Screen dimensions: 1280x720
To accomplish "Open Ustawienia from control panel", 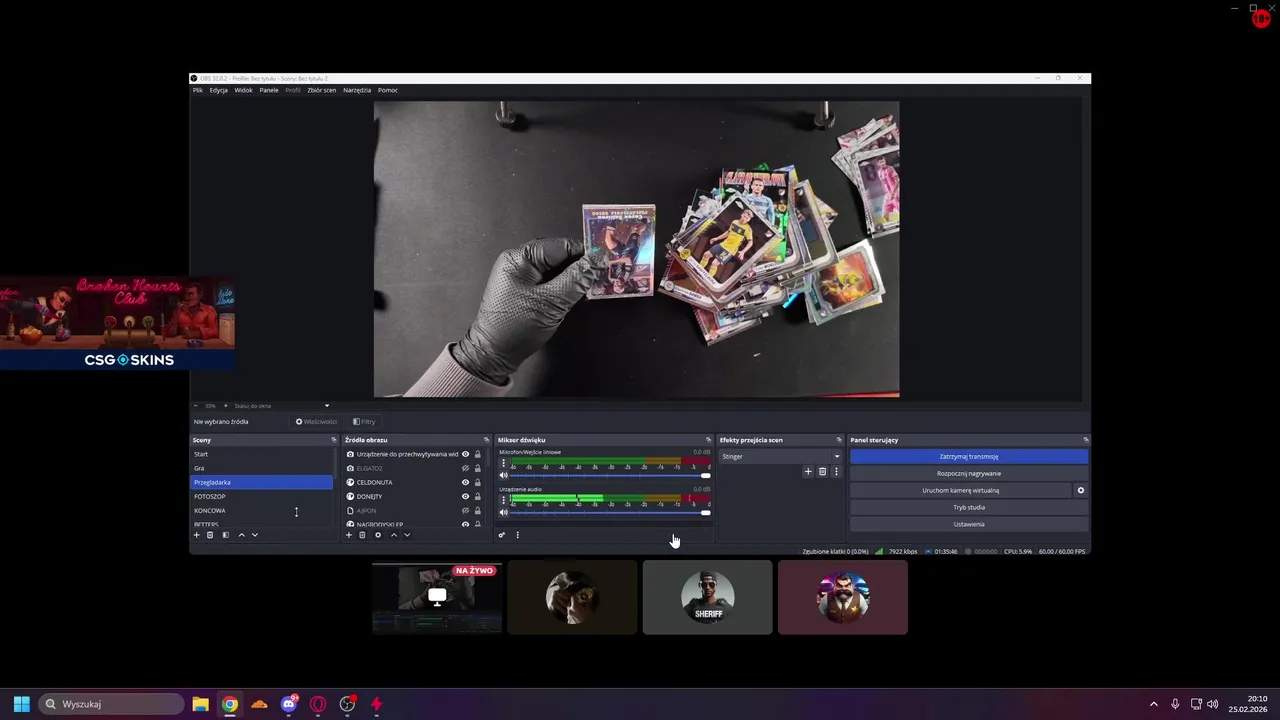I will click(x=969, y=524).
